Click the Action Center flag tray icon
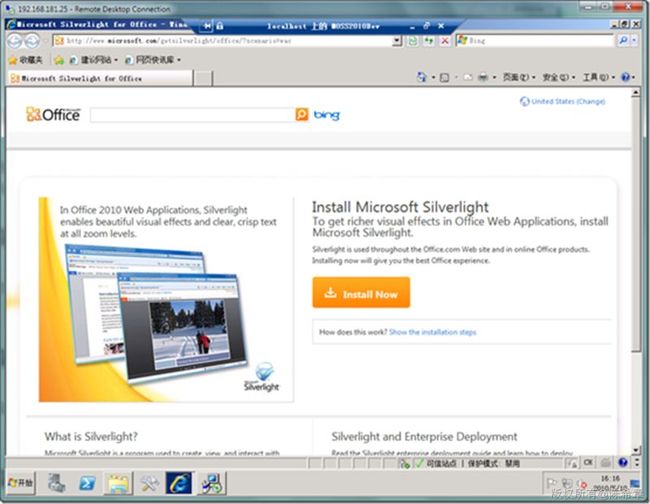The image size is (650, 504). [551, 484]
